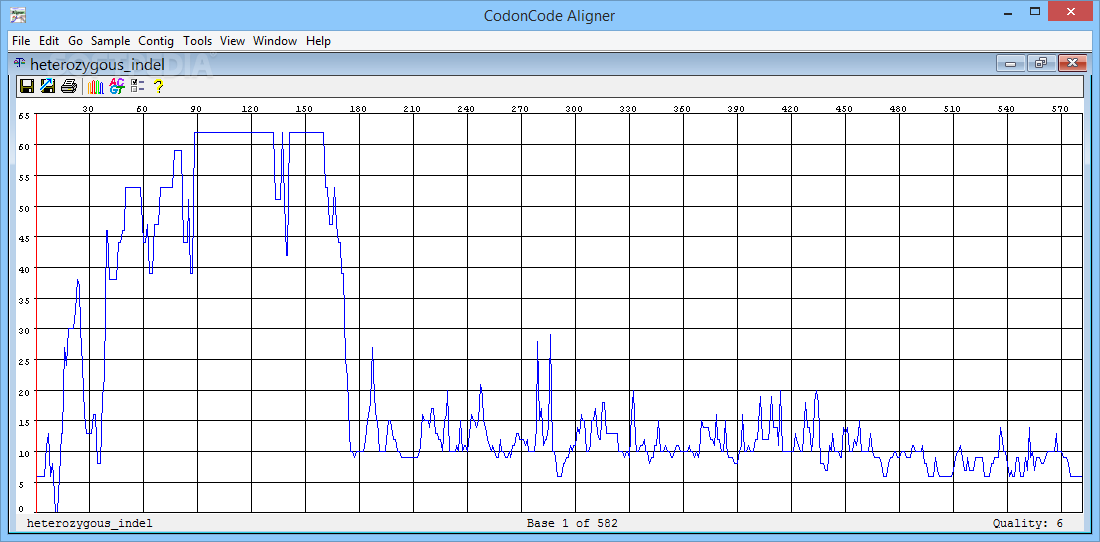This screenshot has height=542, width=1100.
Task: Open preferences checklist icon in toolbar
Action: click(x=137, y=86)
